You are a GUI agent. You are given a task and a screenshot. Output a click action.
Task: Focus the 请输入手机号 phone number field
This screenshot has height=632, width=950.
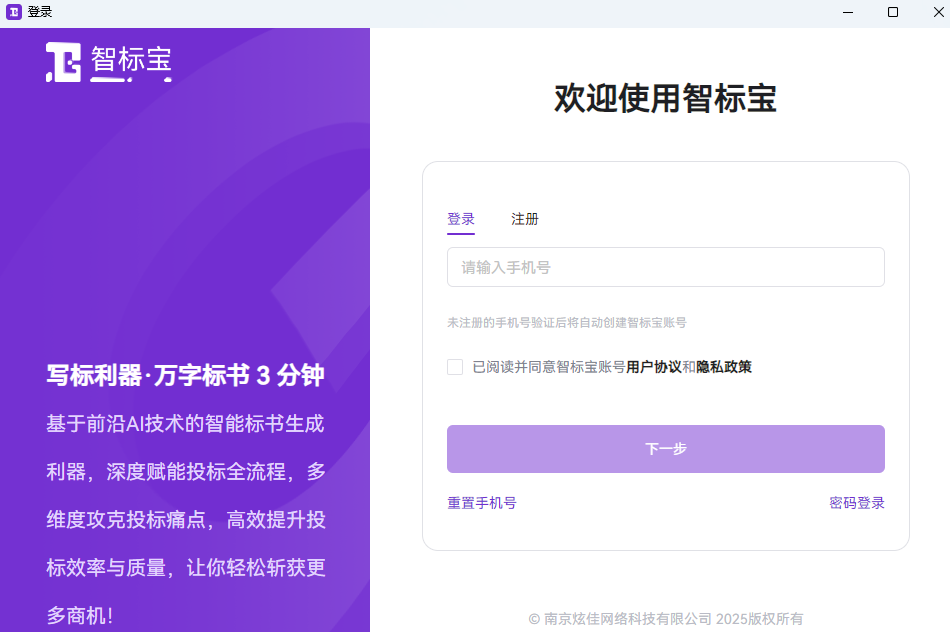tap(665, 267)
